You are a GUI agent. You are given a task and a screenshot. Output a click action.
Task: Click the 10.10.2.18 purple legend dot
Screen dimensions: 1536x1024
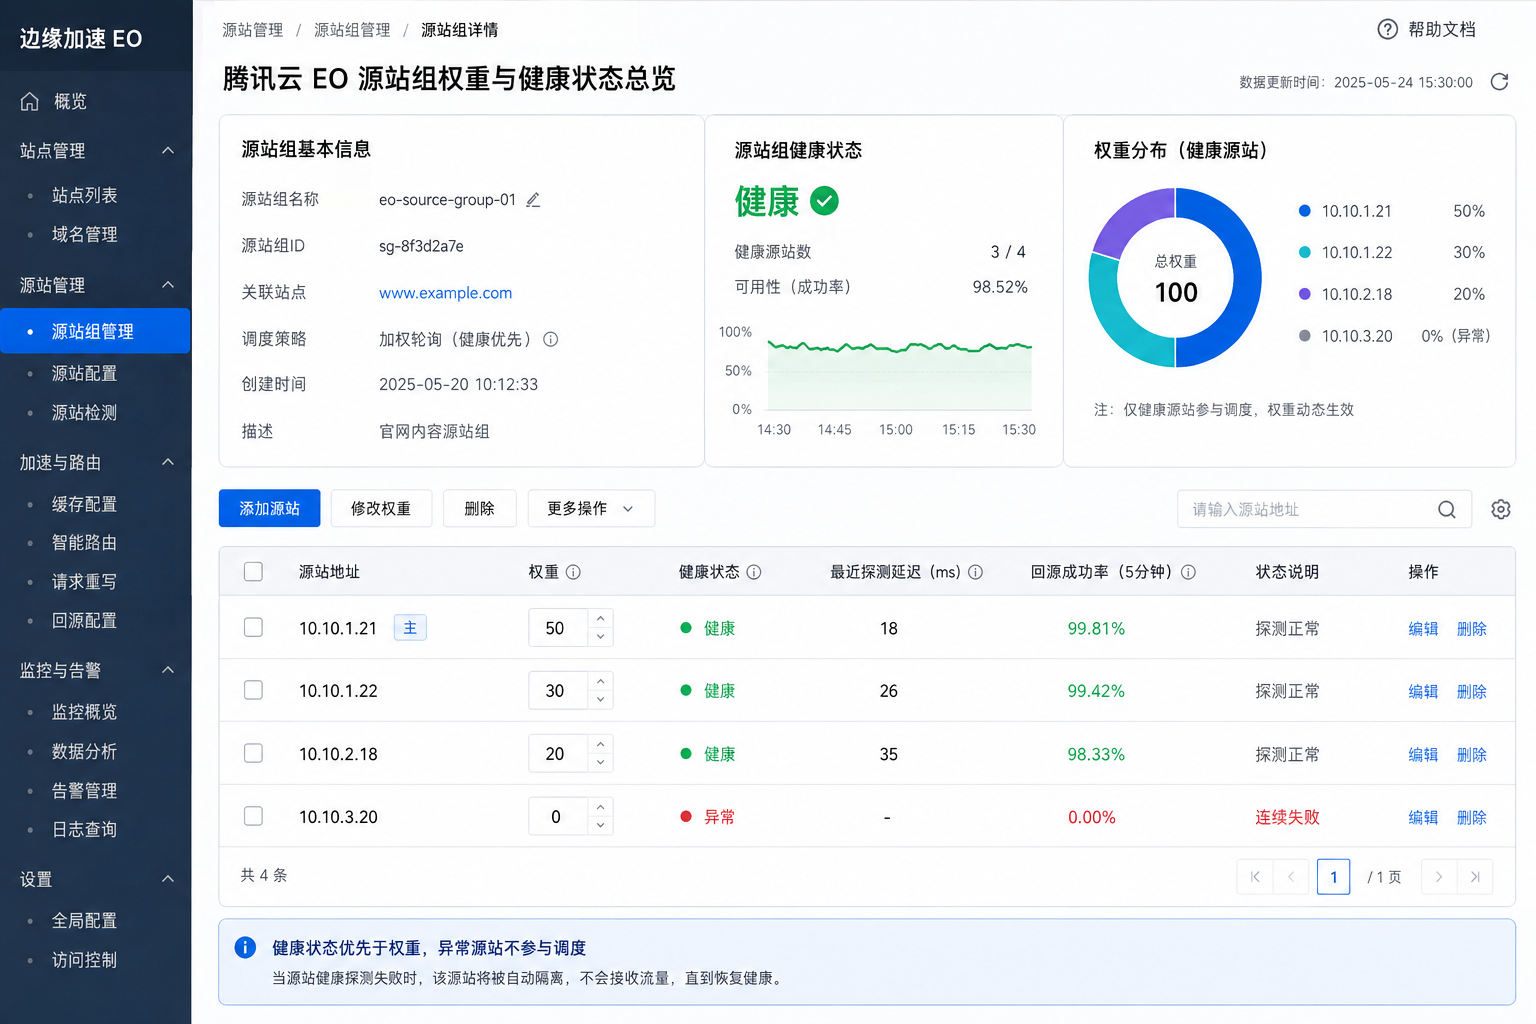click(x=1304, y=294)
